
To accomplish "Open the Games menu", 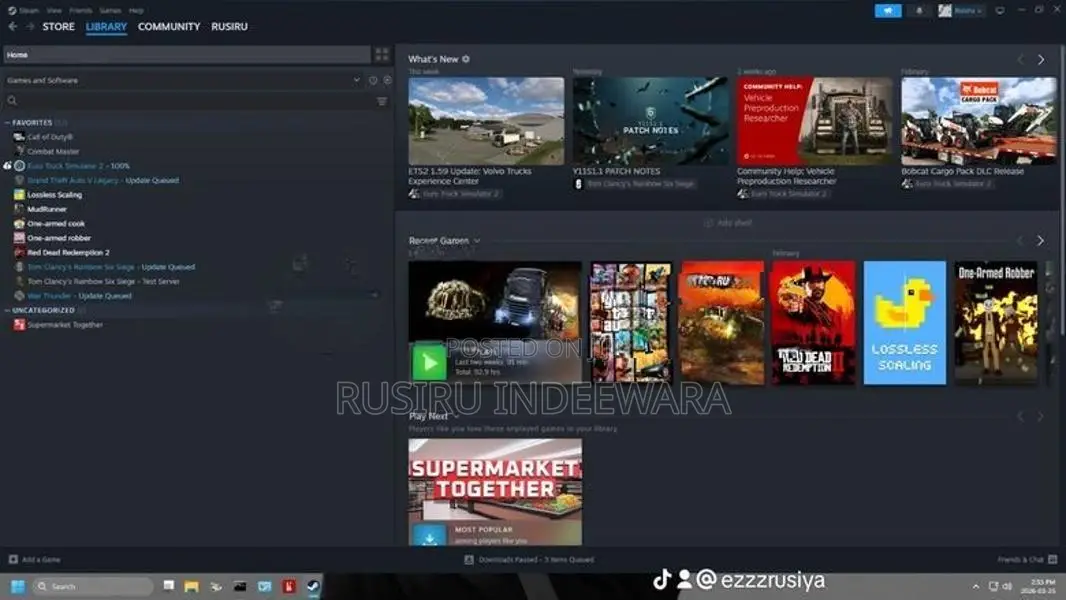I will 110,10.
